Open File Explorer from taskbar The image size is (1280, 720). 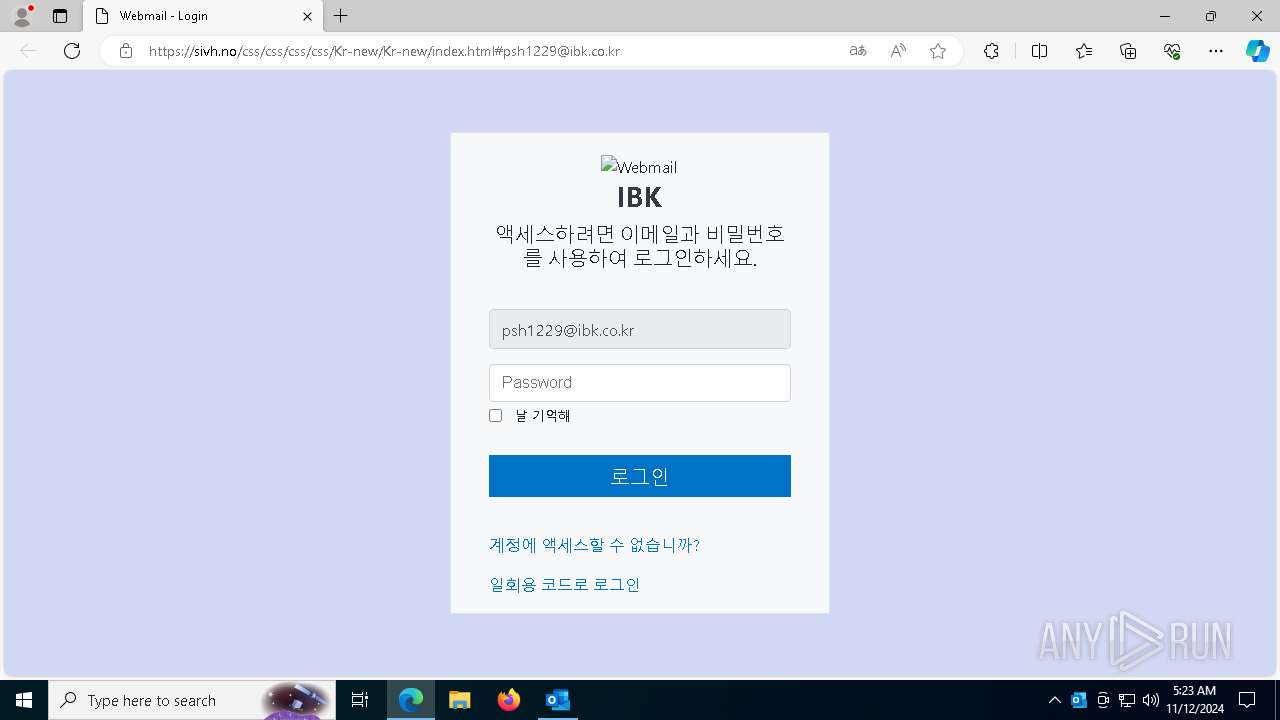click(460, 700)
